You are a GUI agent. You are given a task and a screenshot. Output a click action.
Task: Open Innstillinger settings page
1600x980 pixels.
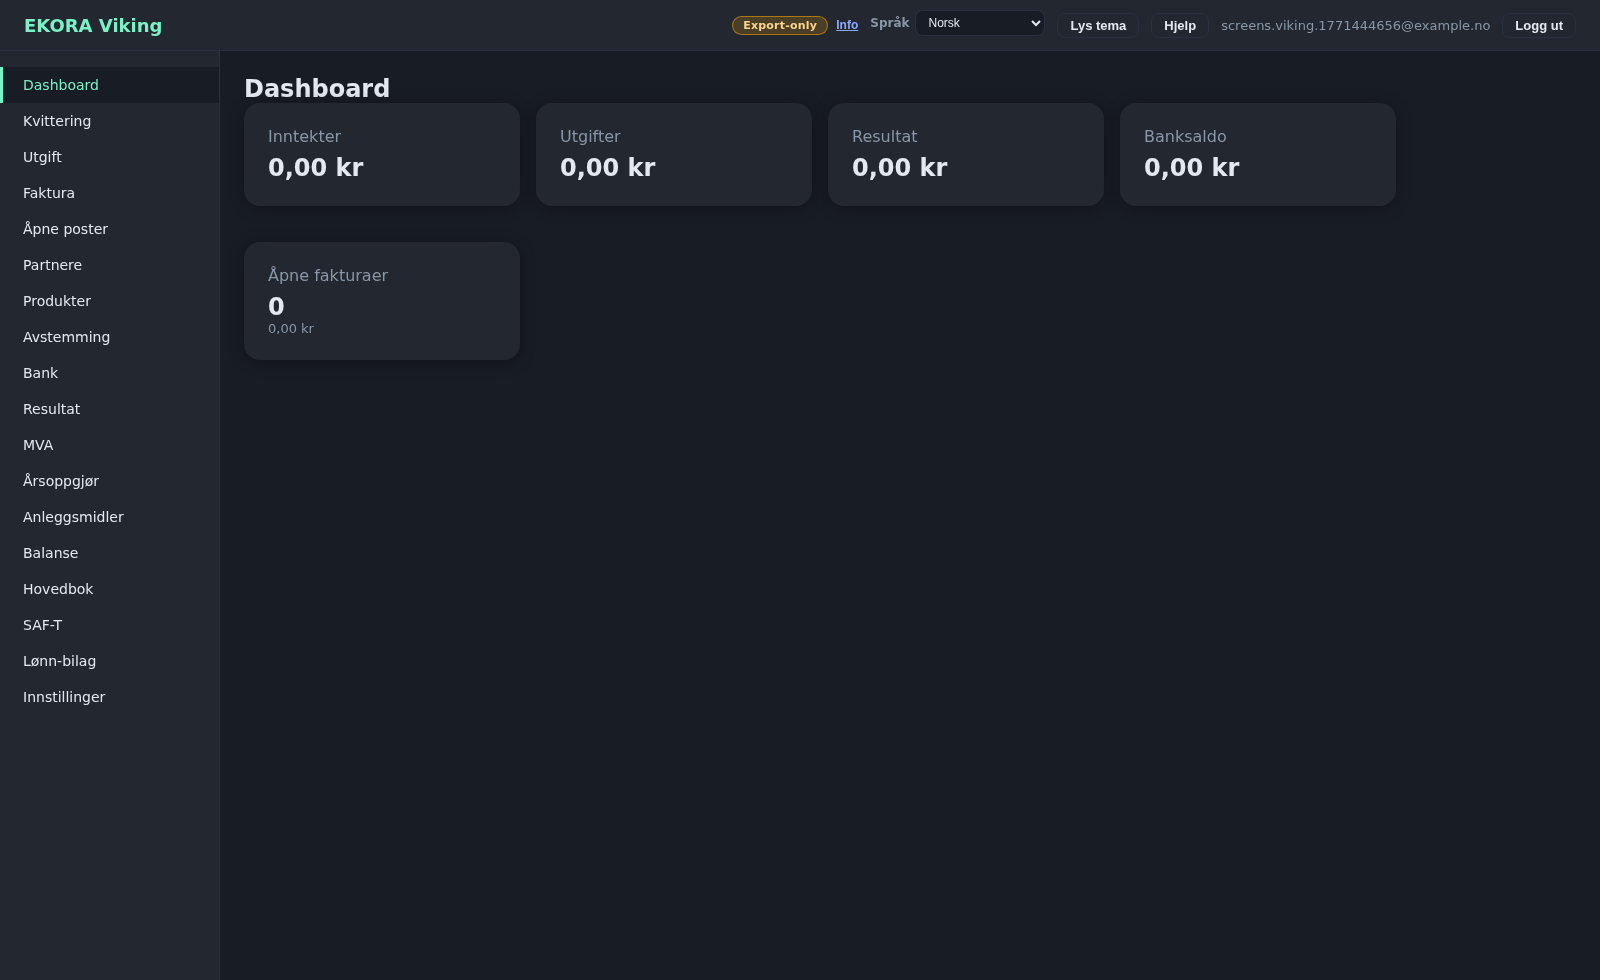point(64,697)
